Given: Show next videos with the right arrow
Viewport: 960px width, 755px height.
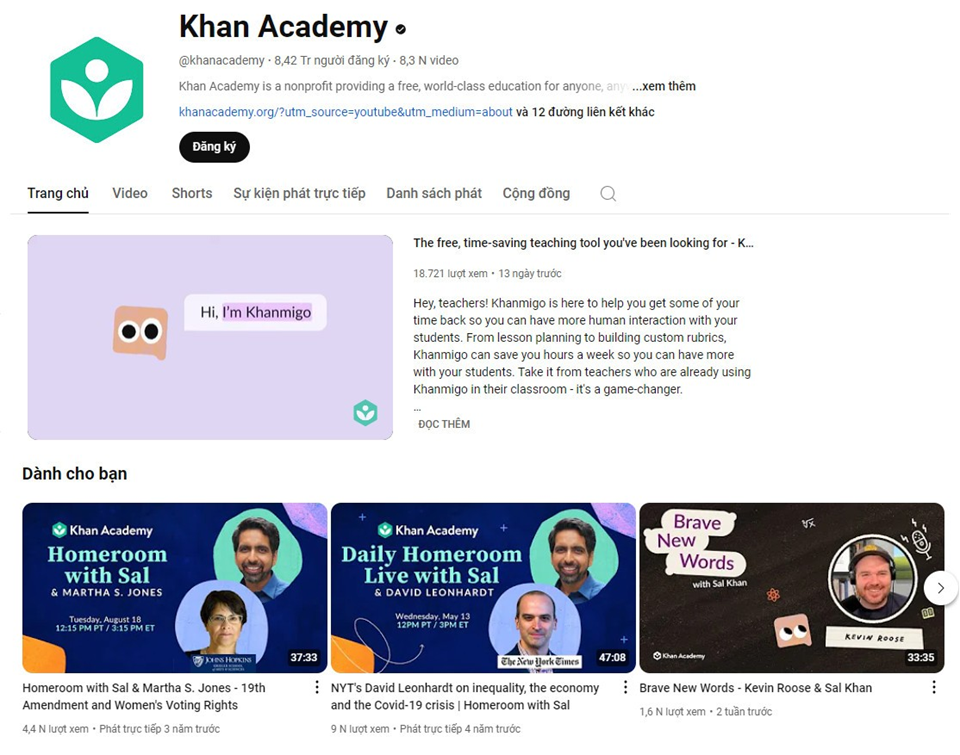Looking at the screenshot, I should click(940, 588).
